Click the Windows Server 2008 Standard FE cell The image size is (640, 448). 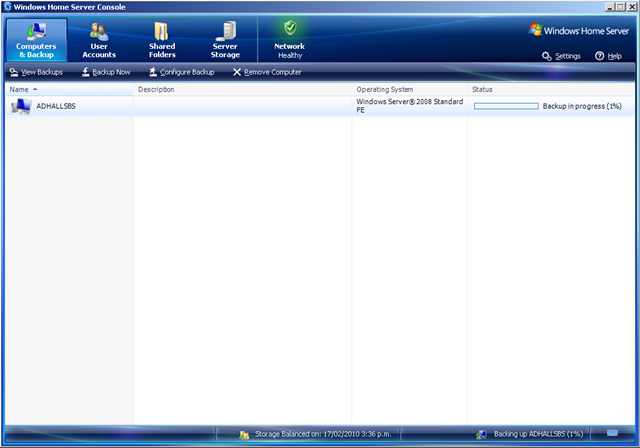click(x=409, y=106)
